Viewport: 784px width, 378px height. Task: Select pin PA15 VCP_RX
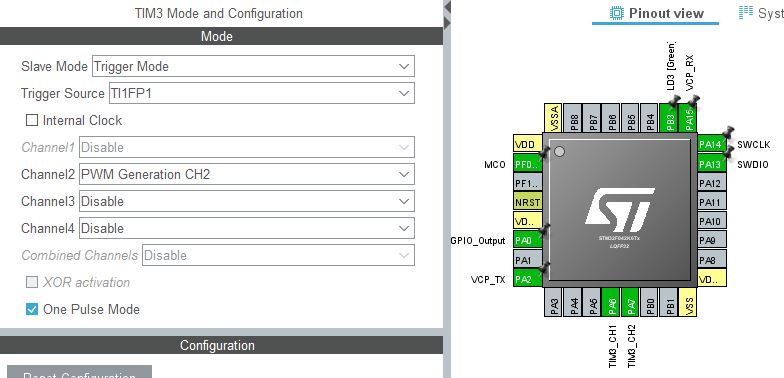[688, 118]
